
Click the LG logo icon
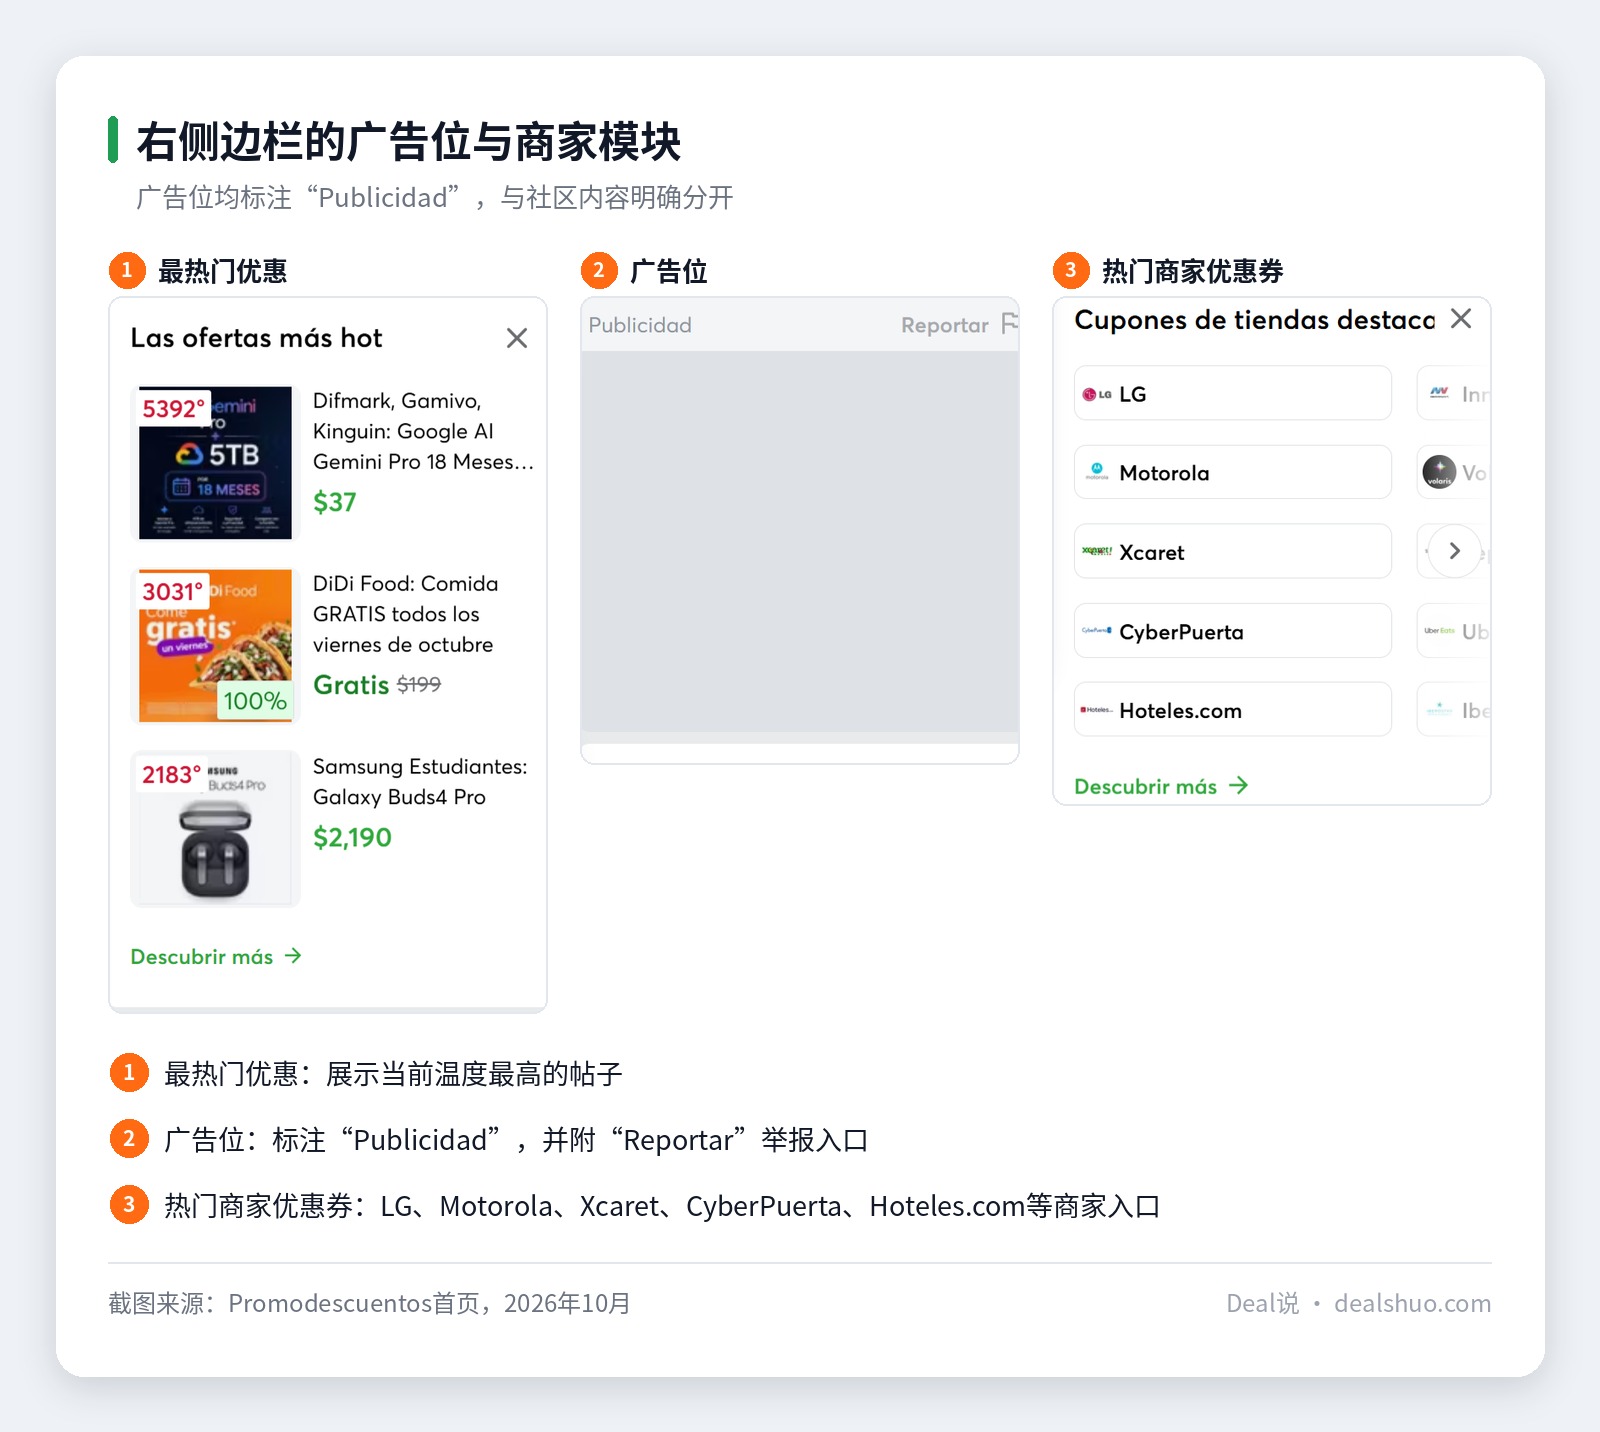click(x=1097, y=394)
